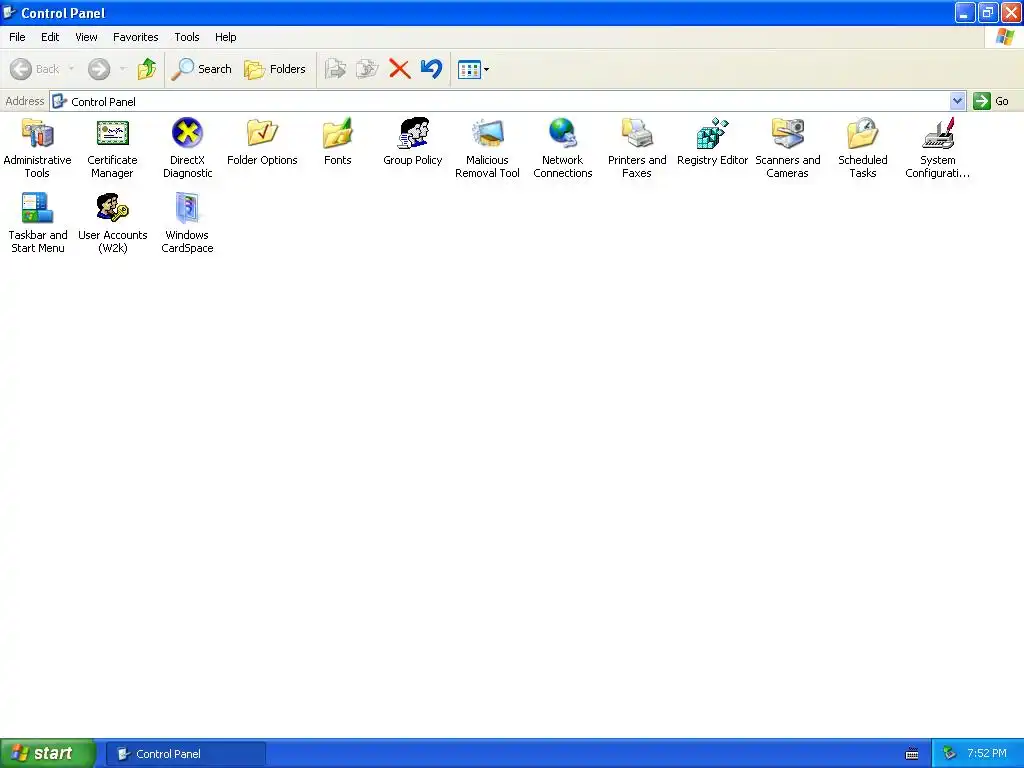Open Printers and Faxes
The image size is (1024, 768).
pos(637,148)
